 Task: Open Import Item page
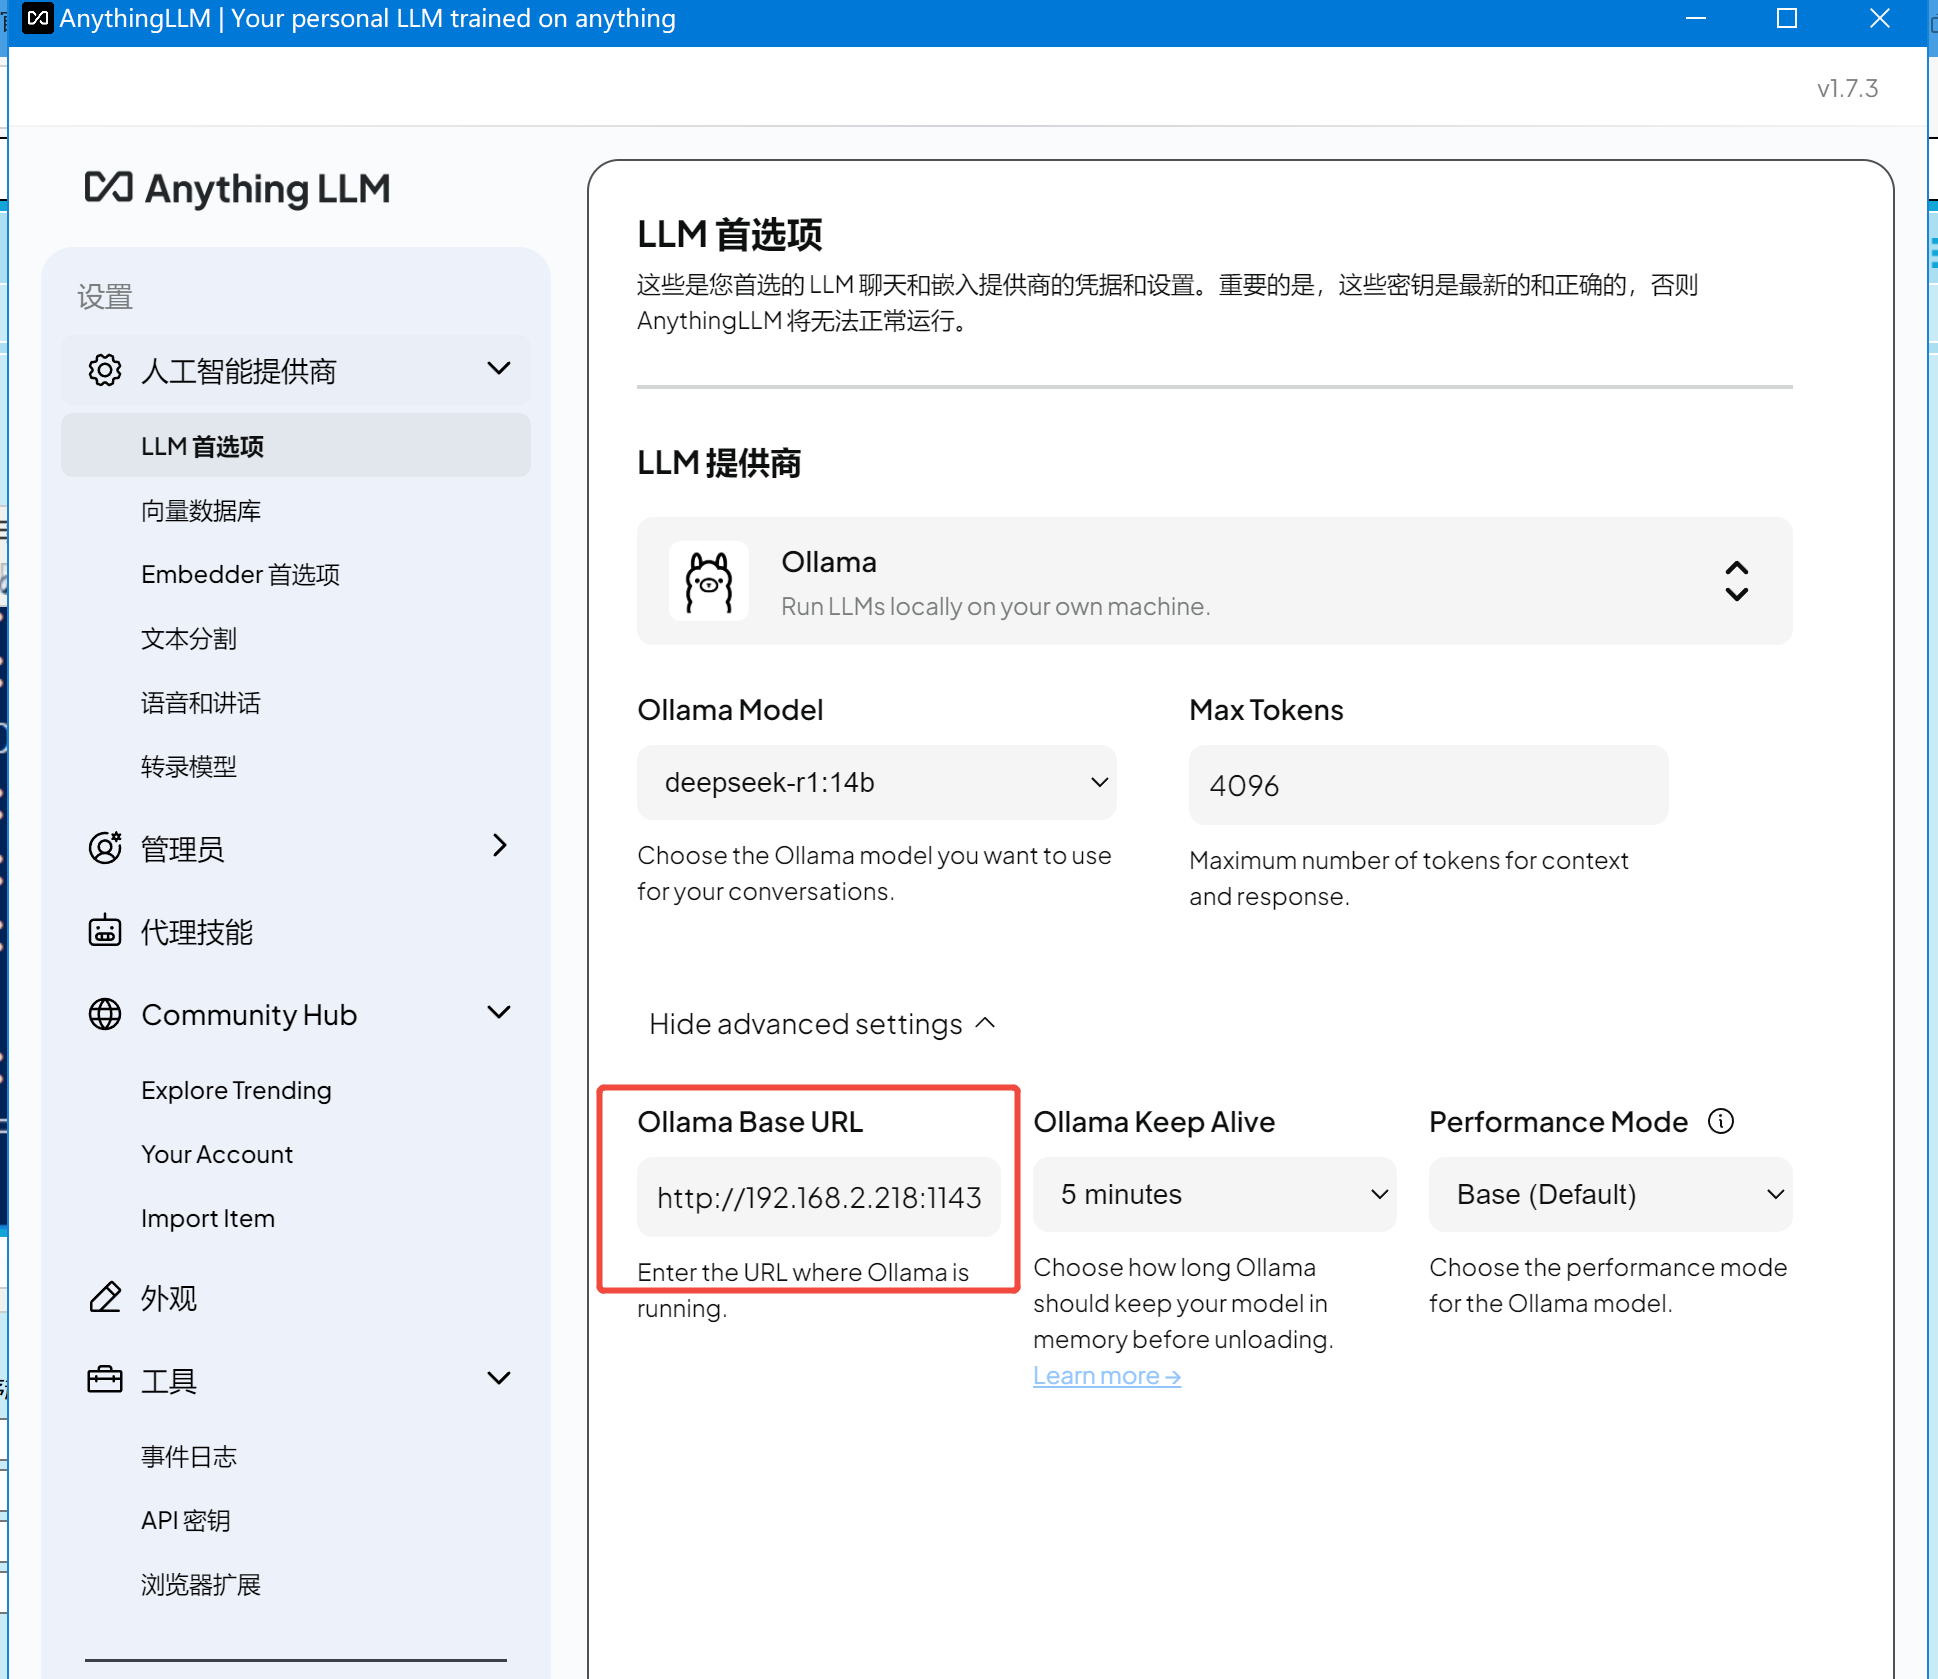click(x=208, y=1218)
